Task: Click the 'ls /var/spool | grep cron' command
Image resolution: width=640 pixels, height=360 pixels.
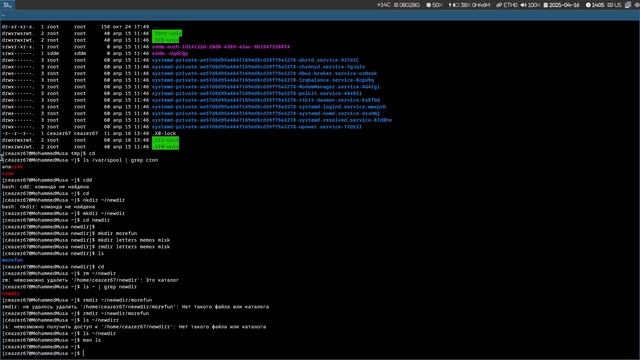Action: coord(120,160)
